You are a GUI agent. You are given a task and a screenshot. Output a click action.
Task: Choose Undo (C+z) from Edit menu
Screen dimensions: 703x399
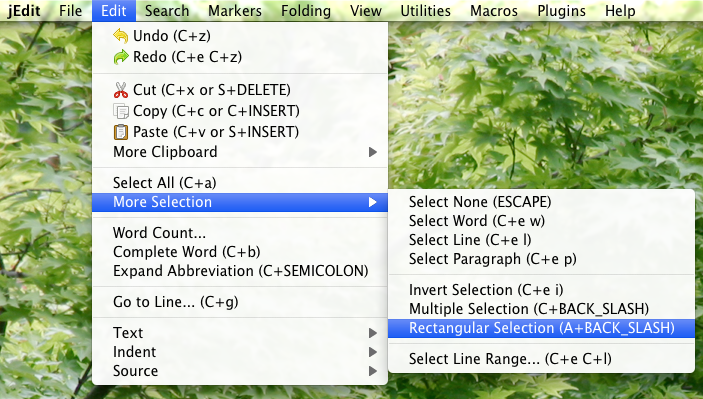click(x=240, y=35)
